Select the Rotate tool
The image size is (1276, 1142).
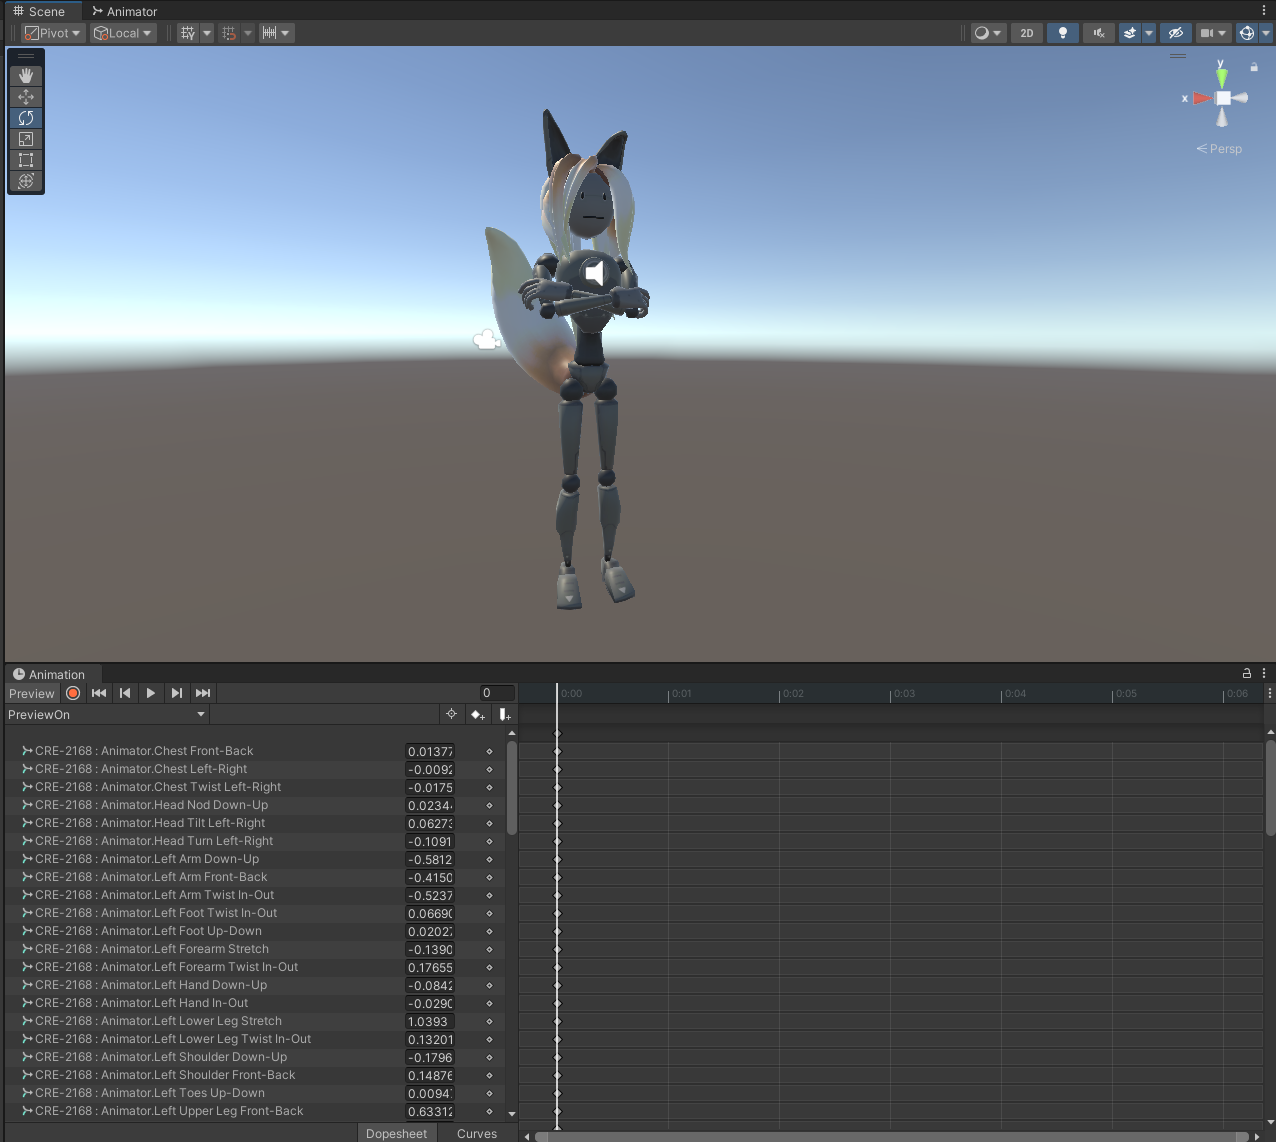[x=26, y=118]
